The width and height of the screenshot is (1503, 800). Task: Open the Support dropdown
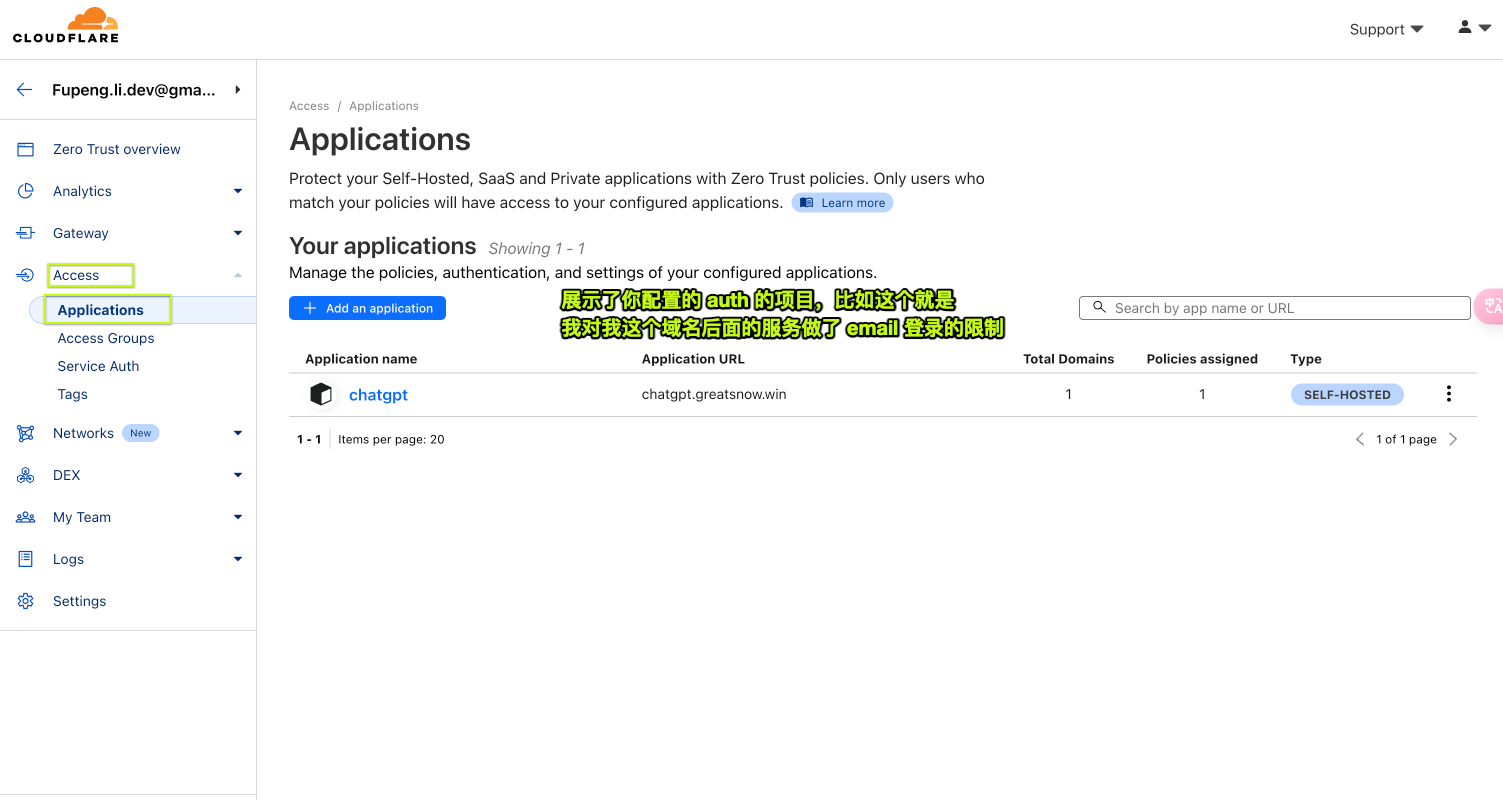tap(1386, 29)
